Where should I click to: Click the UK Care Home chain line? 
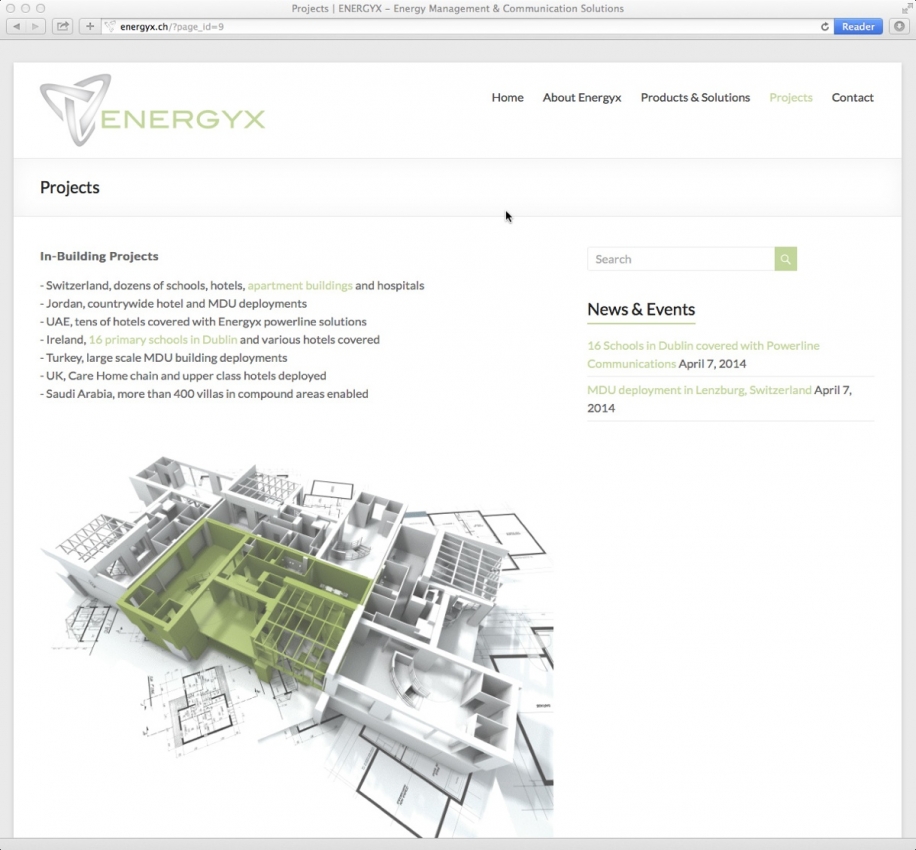pos(183,376)
